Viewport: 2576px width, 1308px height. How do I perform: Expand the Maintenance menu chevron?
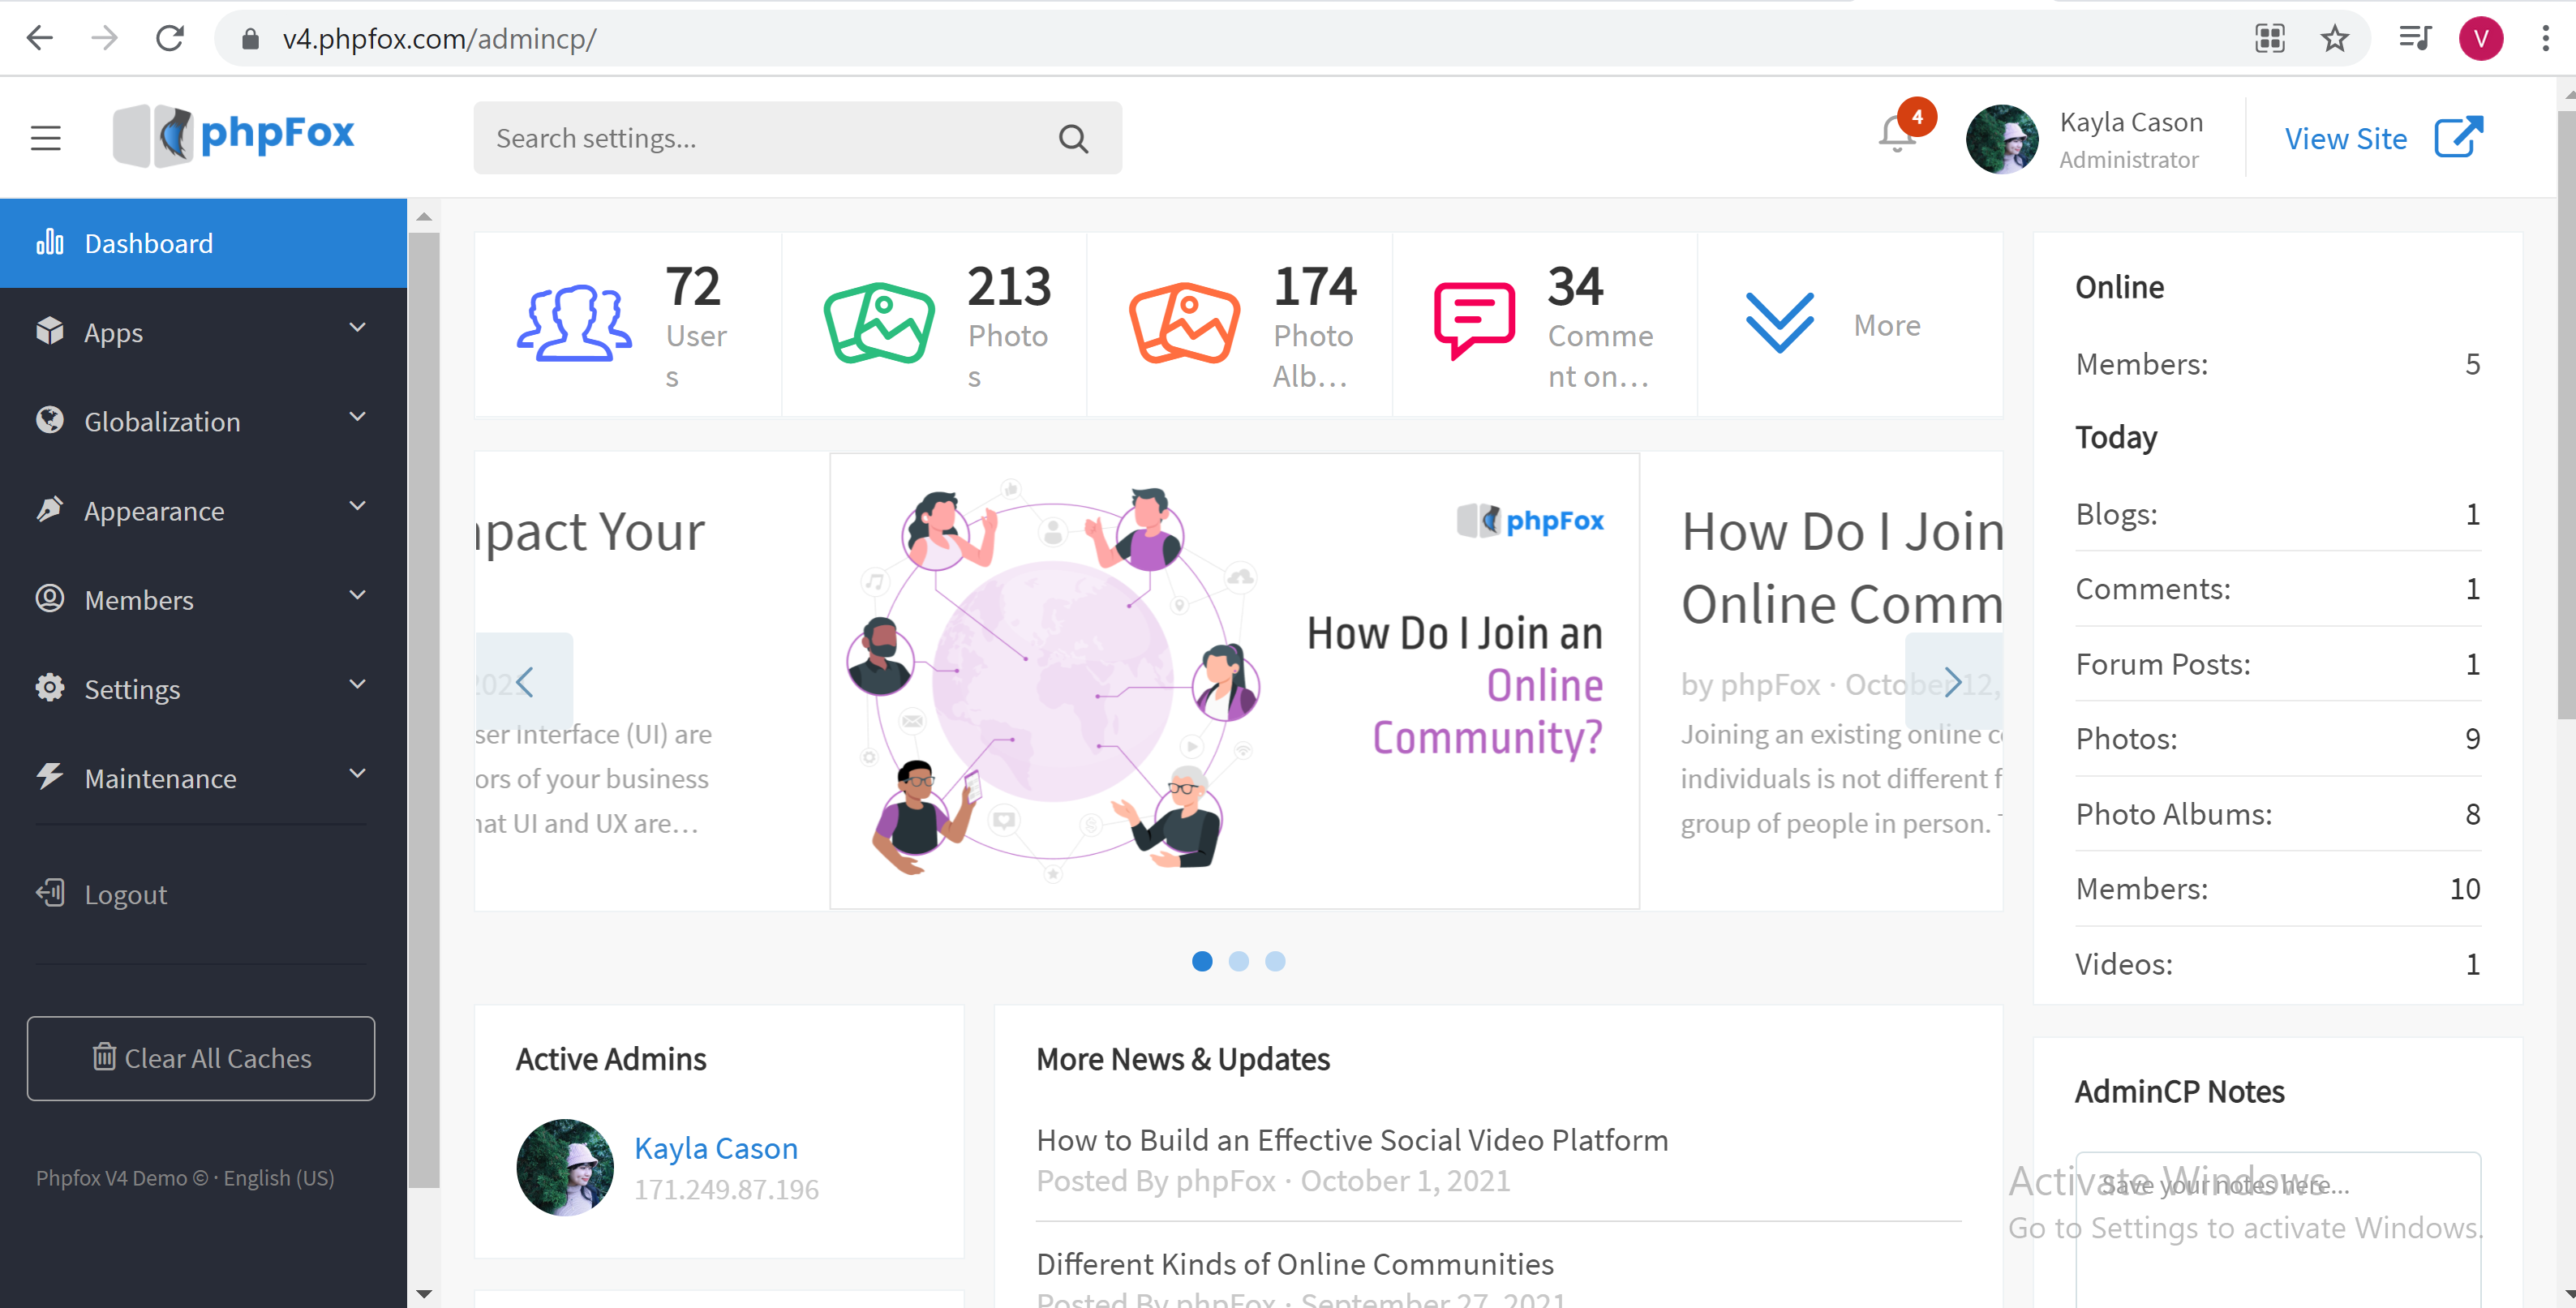pos(357,773)
